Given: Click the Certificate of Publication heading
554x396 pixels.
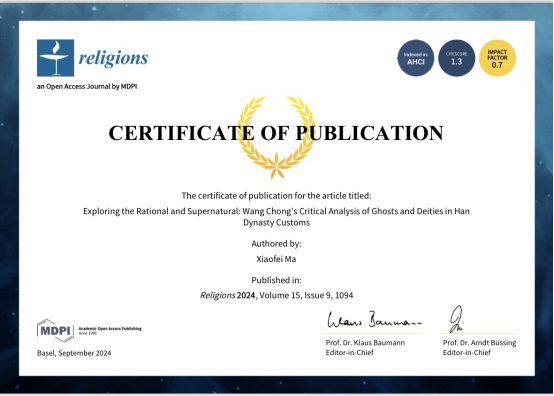Looking at the screenshot, I should (x=276, y=133).
